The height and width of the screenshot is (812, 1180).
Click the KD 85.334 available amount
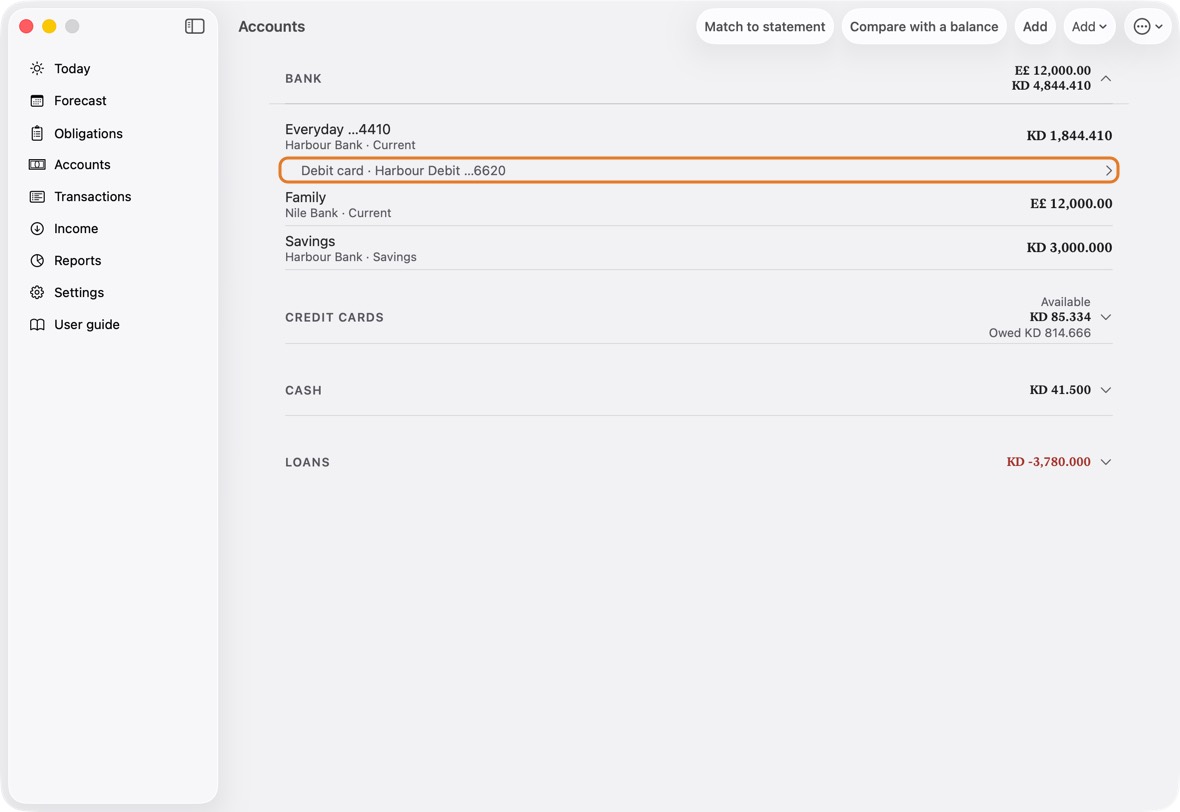1060,317
